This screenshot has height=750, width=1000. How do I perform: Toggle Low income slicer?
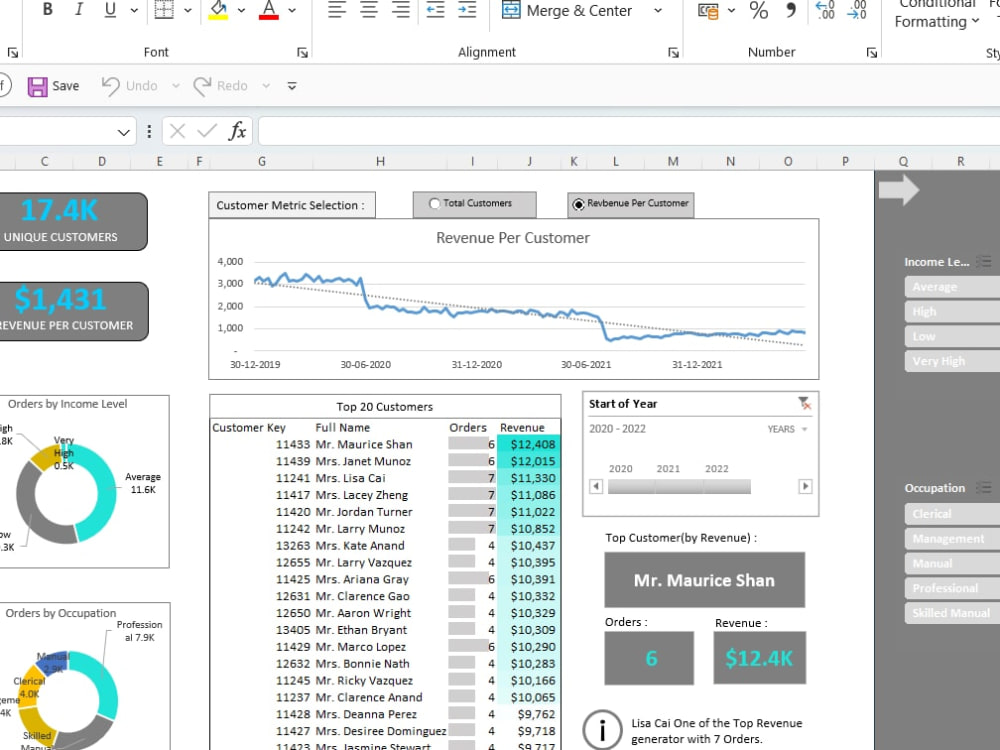pos(952,337)
